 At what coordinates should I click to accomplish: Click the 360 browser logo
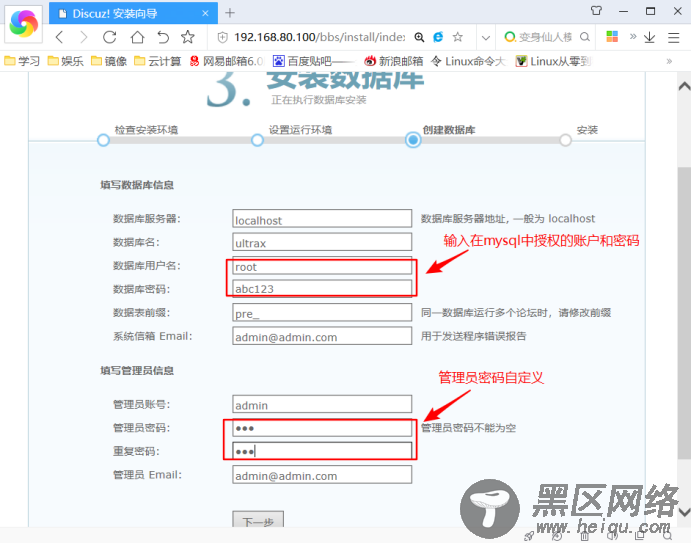pyautogui.click(x=23, y=23)
